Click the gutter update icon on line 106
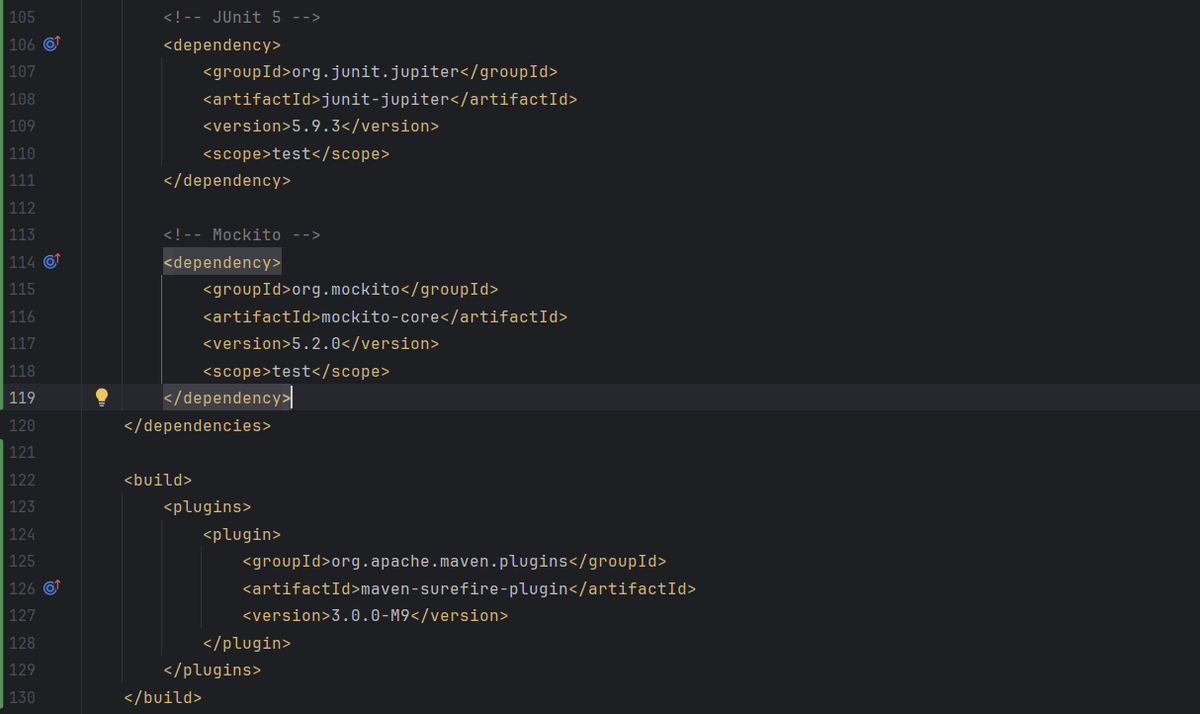The image size is (1200, 714). coord(52,44)
